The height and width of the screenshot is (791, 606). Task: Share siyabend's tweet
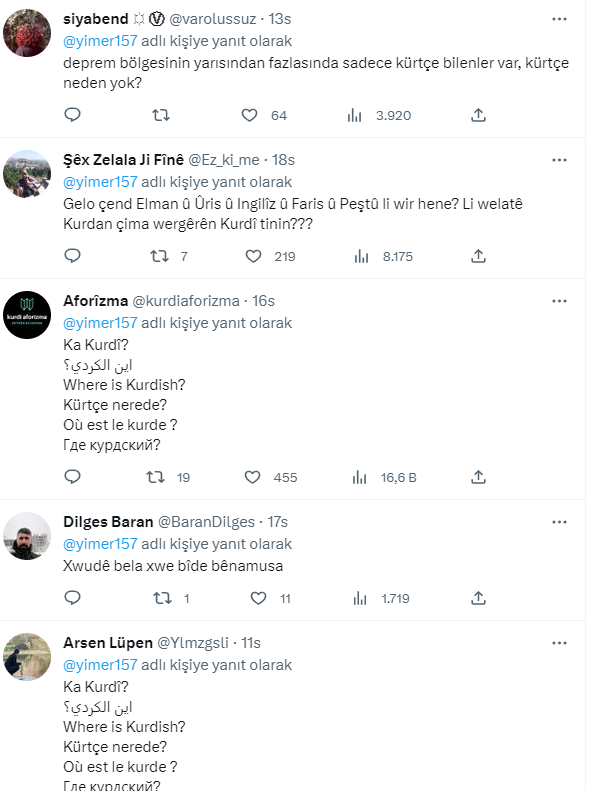coord(479,115)
